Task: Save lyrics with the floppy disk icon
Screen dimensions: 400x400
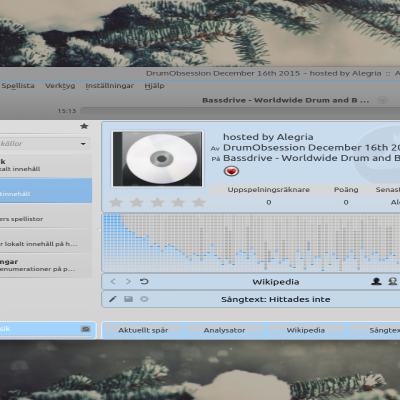Action: [x=128, y=299]
